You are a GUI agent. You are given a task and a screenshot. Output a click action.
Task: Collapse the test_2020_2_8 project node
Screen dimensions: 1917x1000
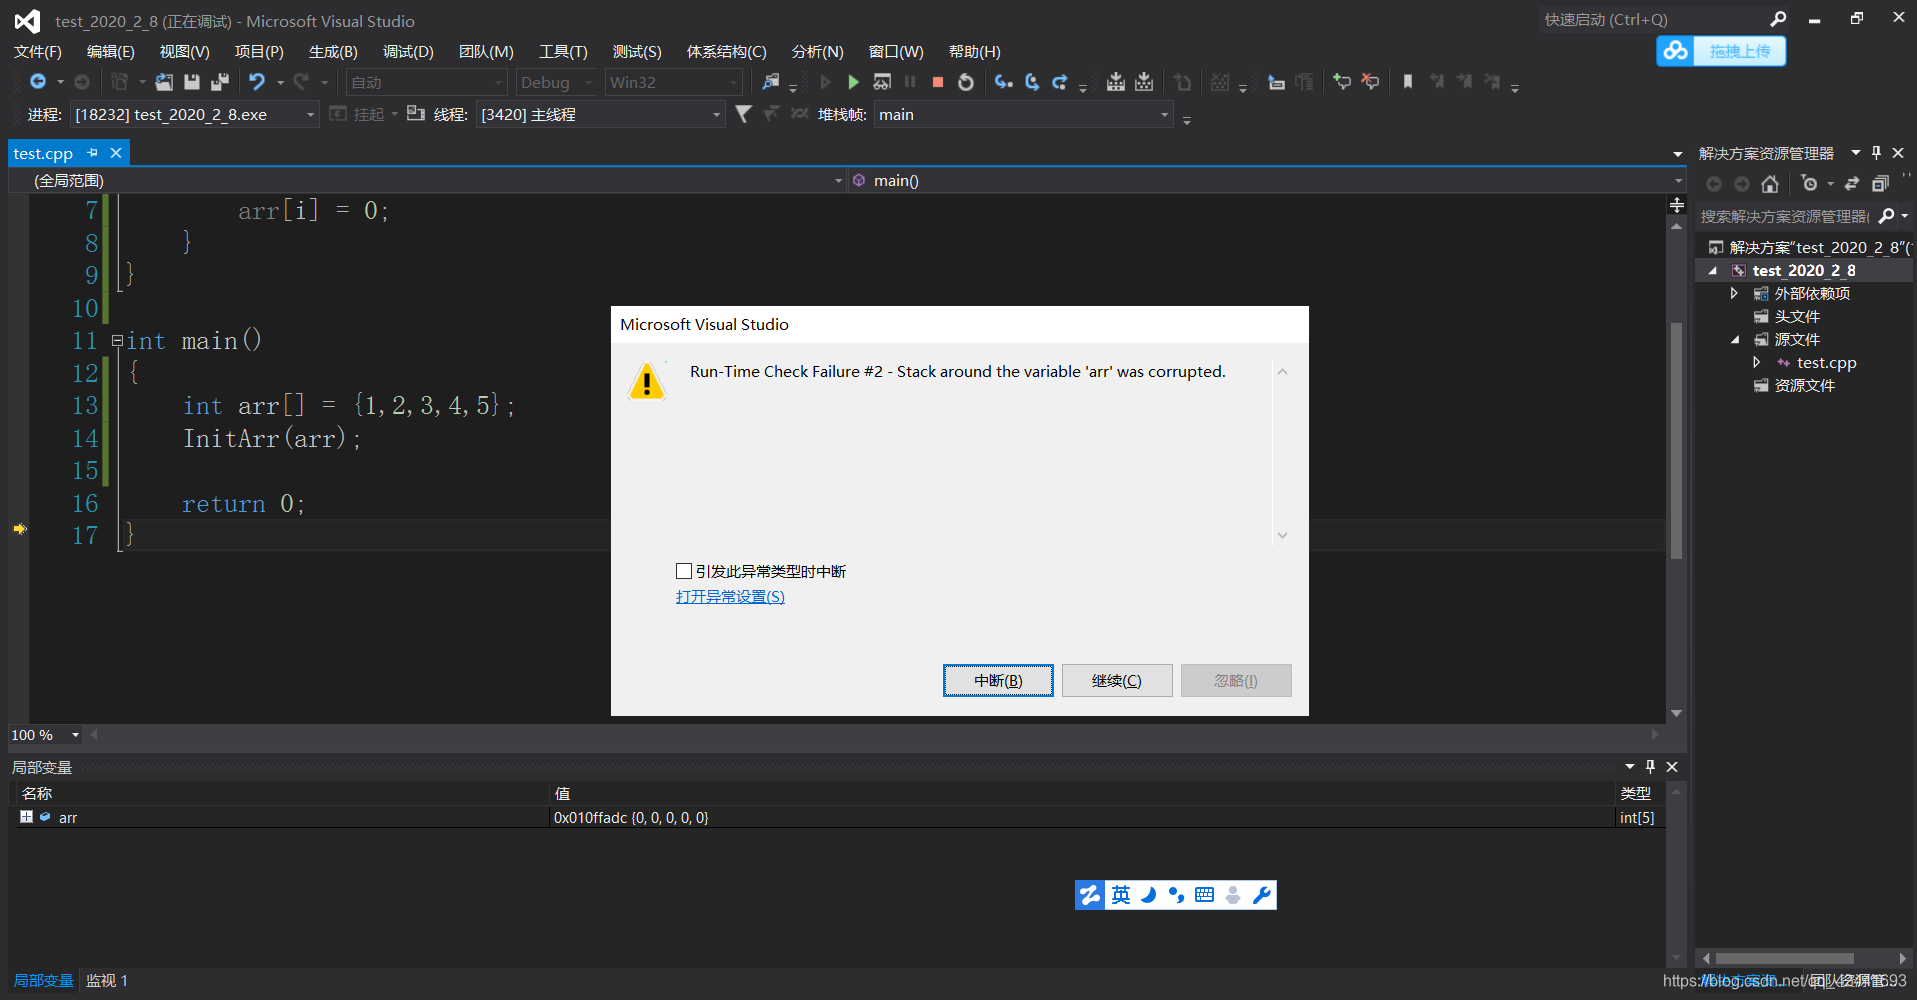1712,271
